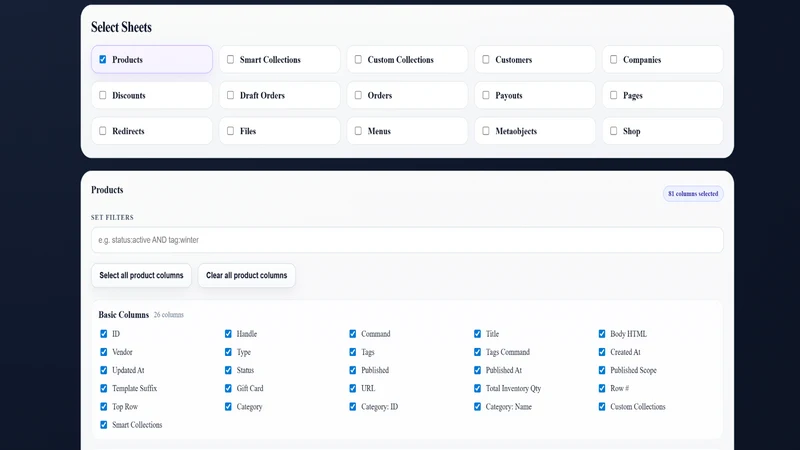
Task: Tick the Companies sheet checkbox
Action: tap(613, 59)
